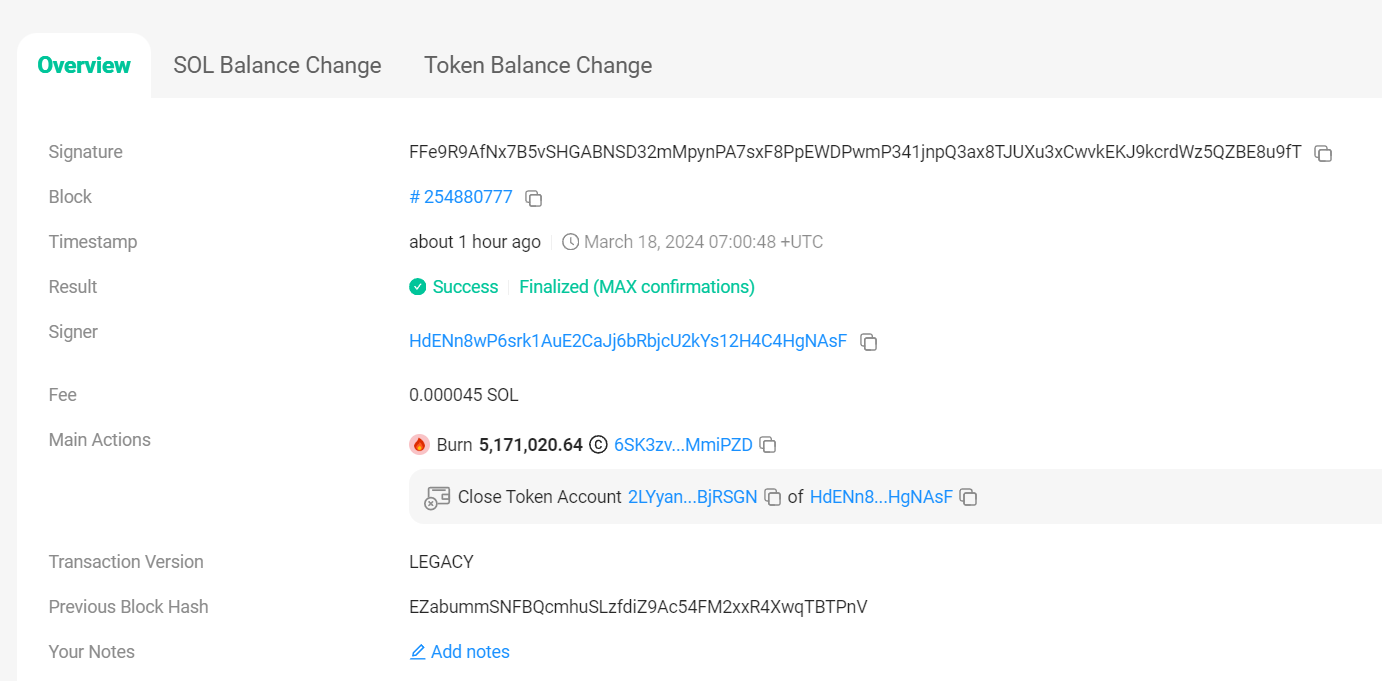This screenshot has width=1382, height=681.
Task: Open token account 2LYyan...BjRSGN link
Action: (x=692, y=497)
